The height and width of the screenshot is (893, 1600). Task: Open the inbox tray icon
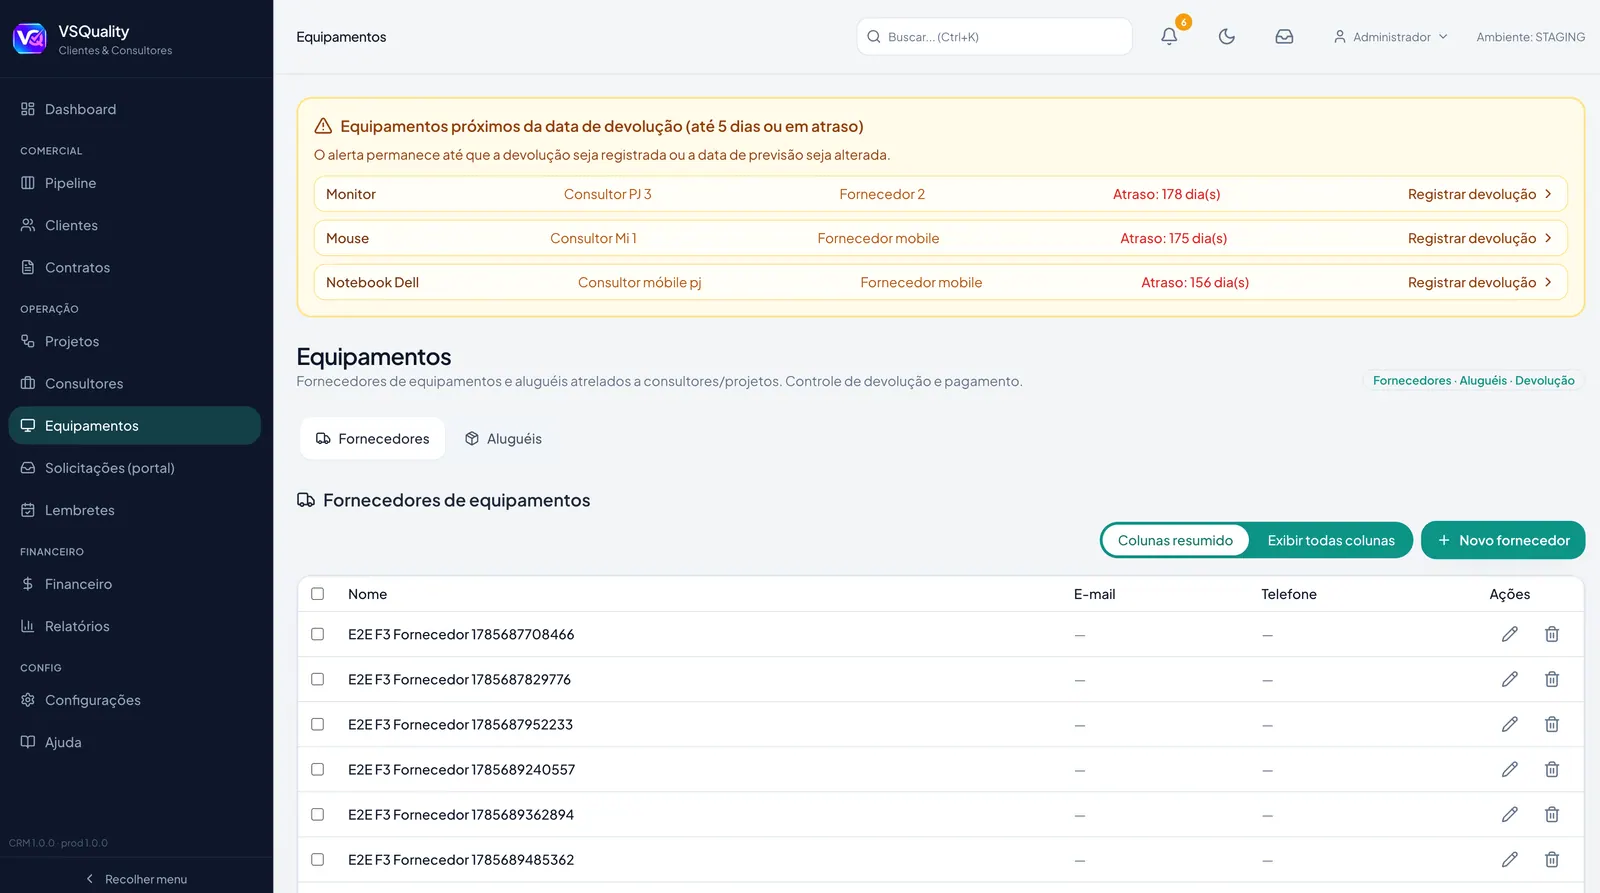tap(1284, 37)
